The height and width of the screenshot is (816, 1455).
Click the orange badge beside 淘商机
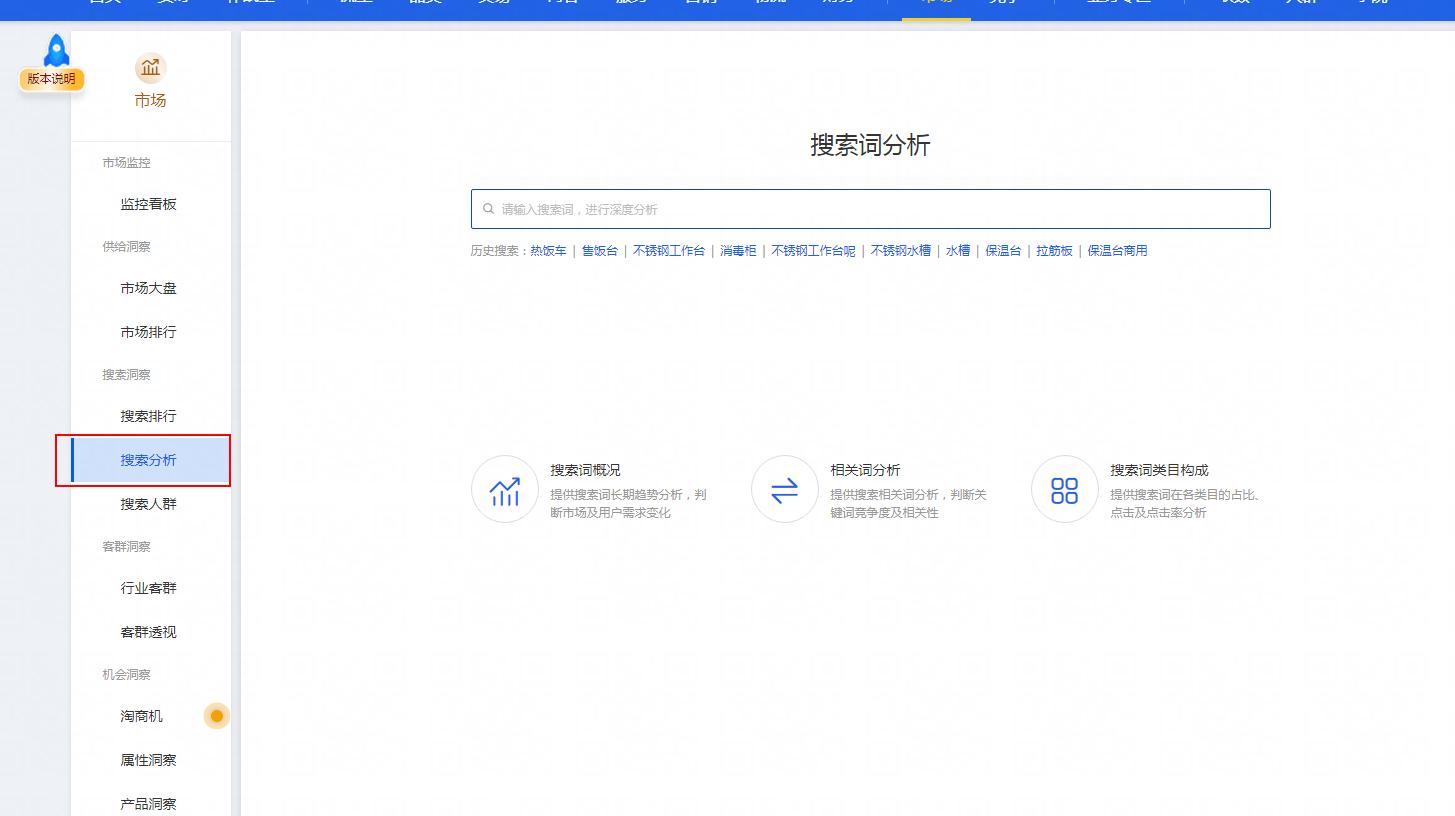(x=217, y=716)
